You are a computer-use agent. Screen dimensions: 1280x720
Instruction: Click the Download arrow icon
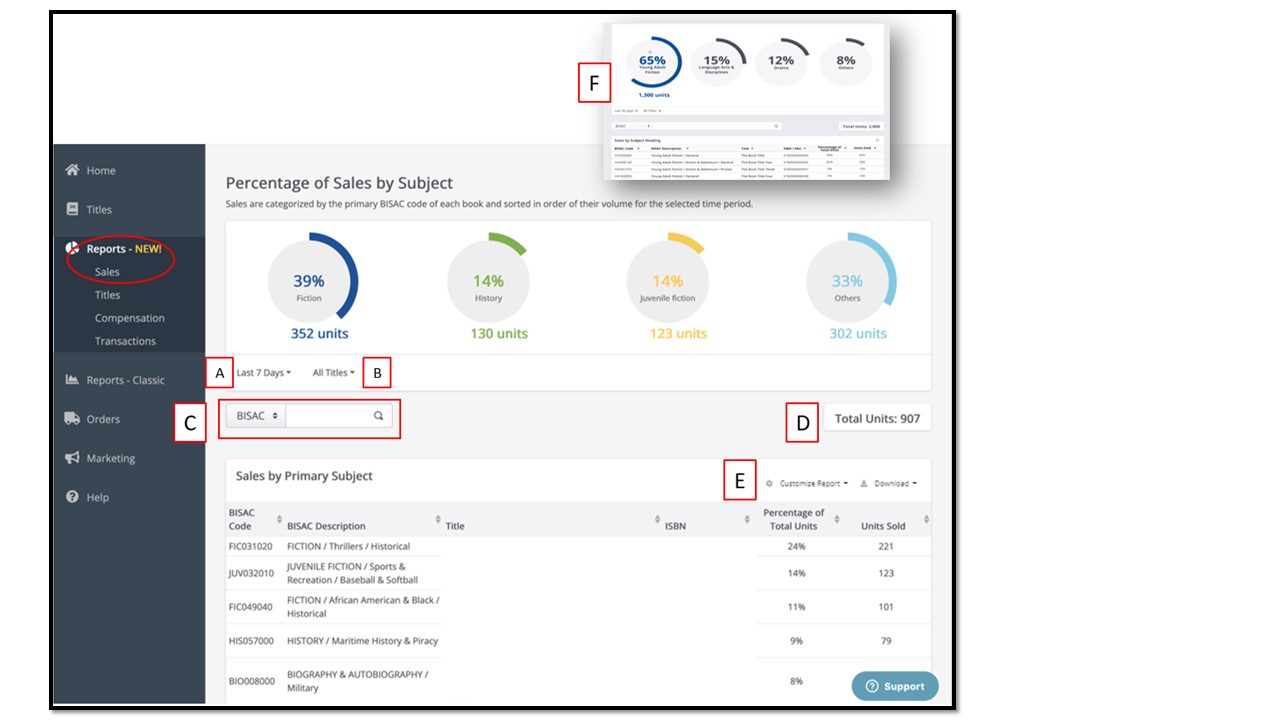pyautogui.click(x=864, y=483)
